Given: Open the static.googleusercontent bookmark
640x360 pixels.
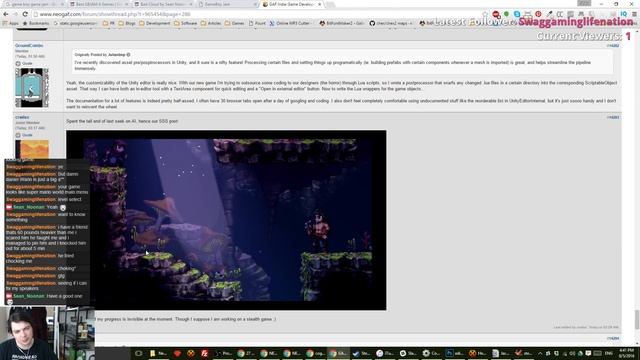Looking at the screenshot, I should (76, 23).
